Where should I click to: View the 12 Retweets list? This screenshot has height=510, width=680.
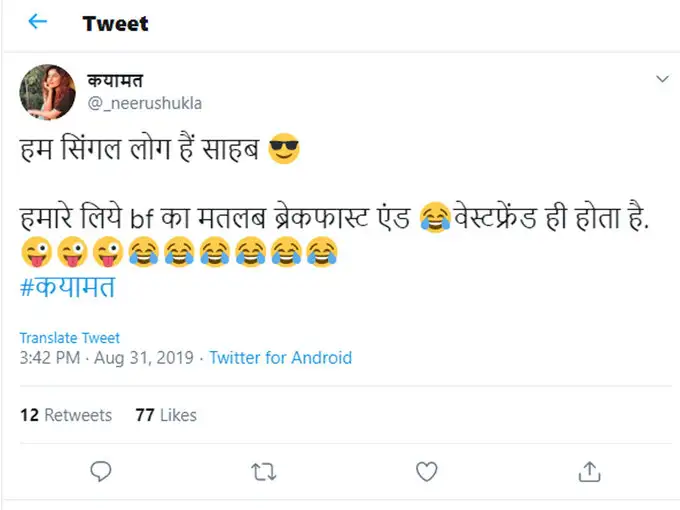[66, 415]
